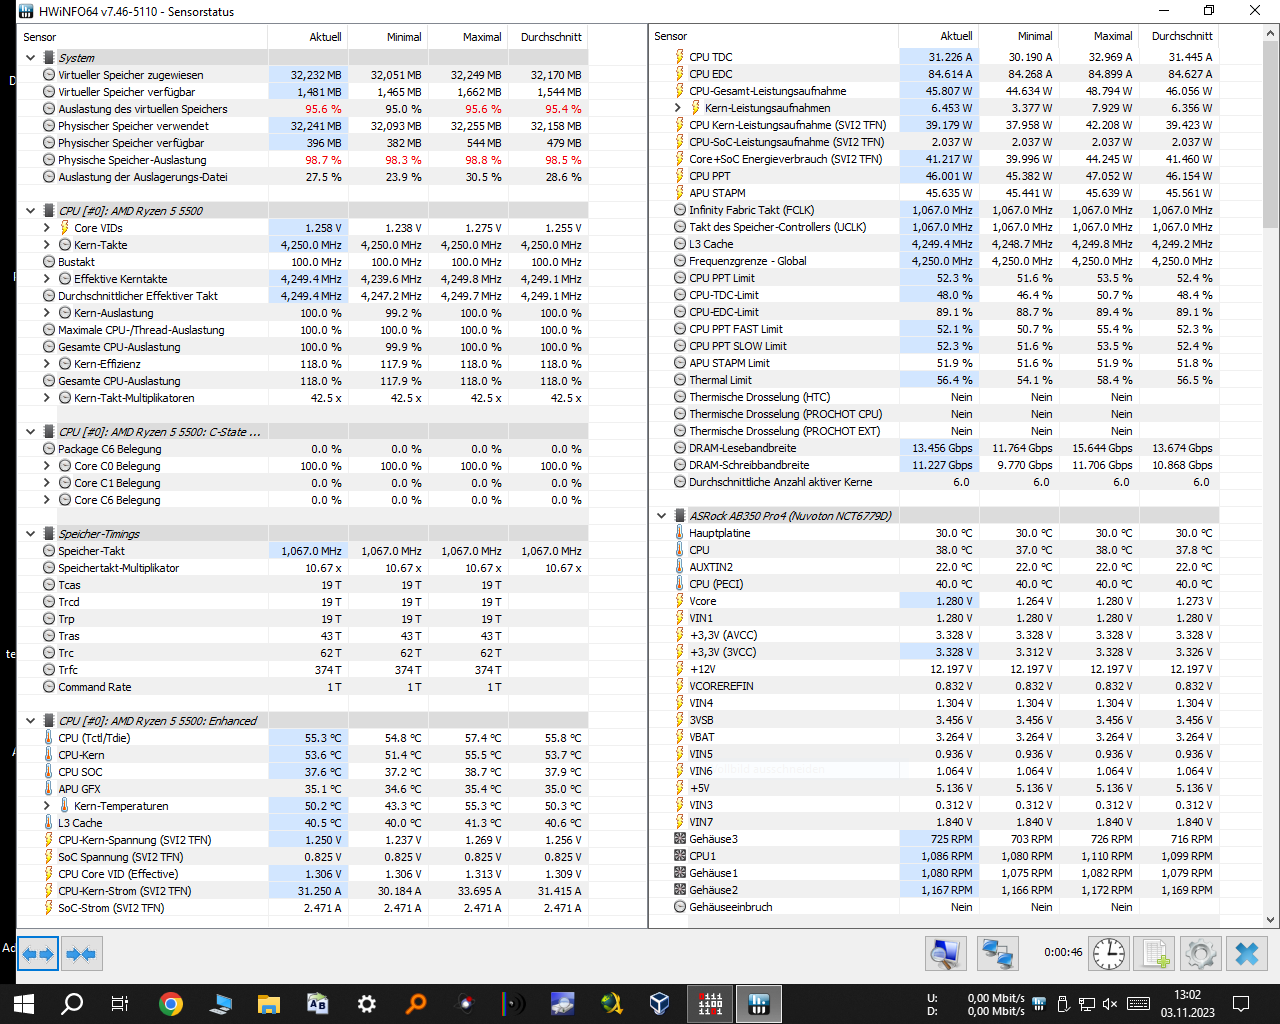
Task: Open VirtualBox cube icon in taskbar
Action: (659, 1004)
